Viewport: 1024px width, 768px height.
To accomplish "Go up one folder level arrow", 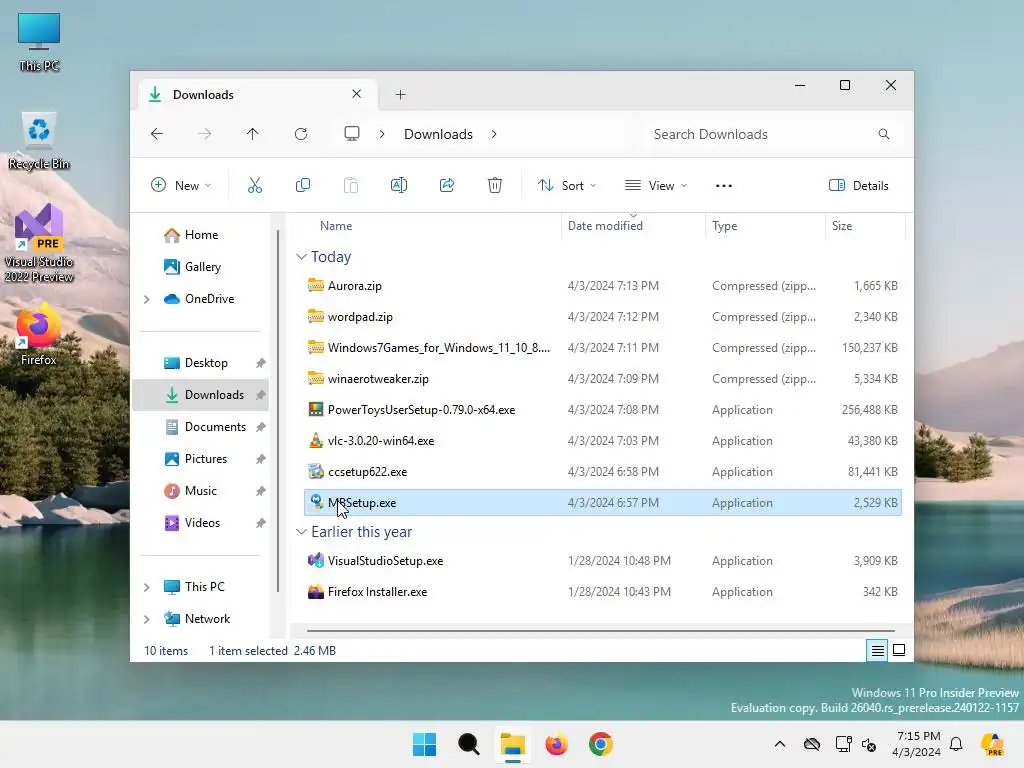I will coord(253,134).
